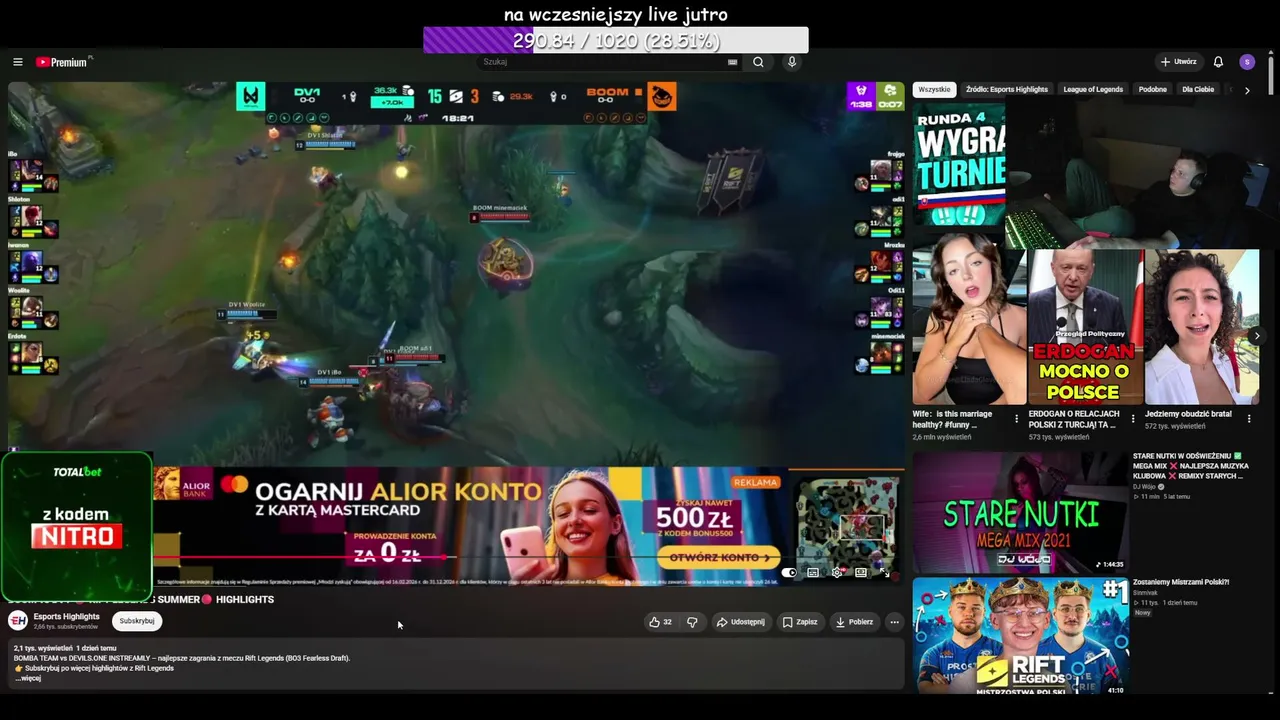Click the Subskrybuj button

tap(137, 621)
